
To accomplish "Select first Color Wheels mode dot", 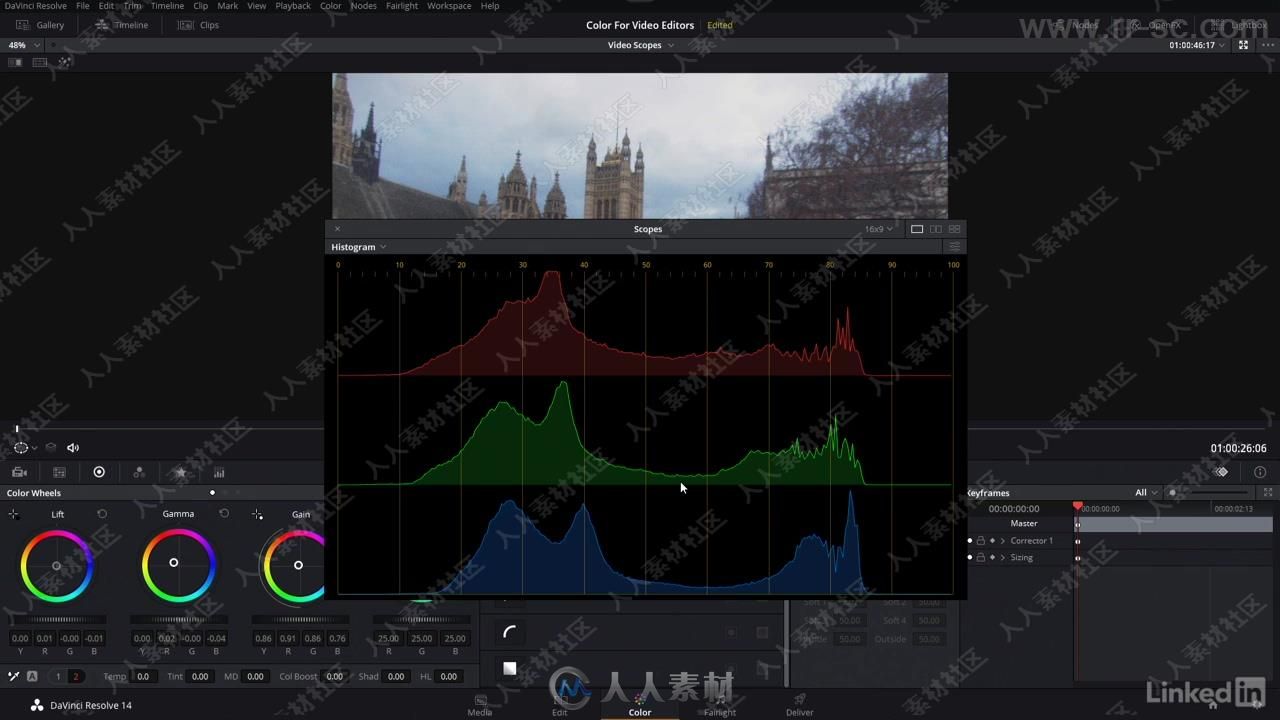I will [212, 493].
